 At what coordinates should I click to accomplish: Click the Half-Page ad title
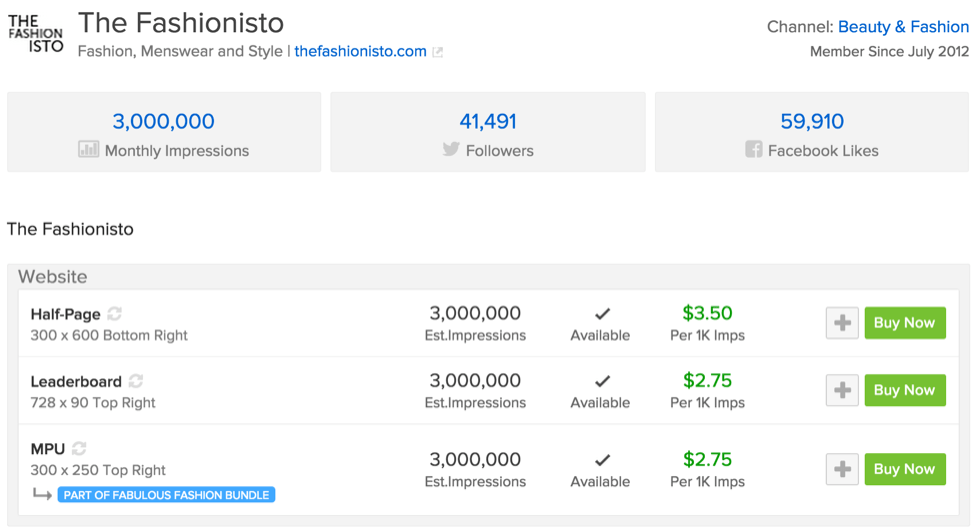point(65,314)
